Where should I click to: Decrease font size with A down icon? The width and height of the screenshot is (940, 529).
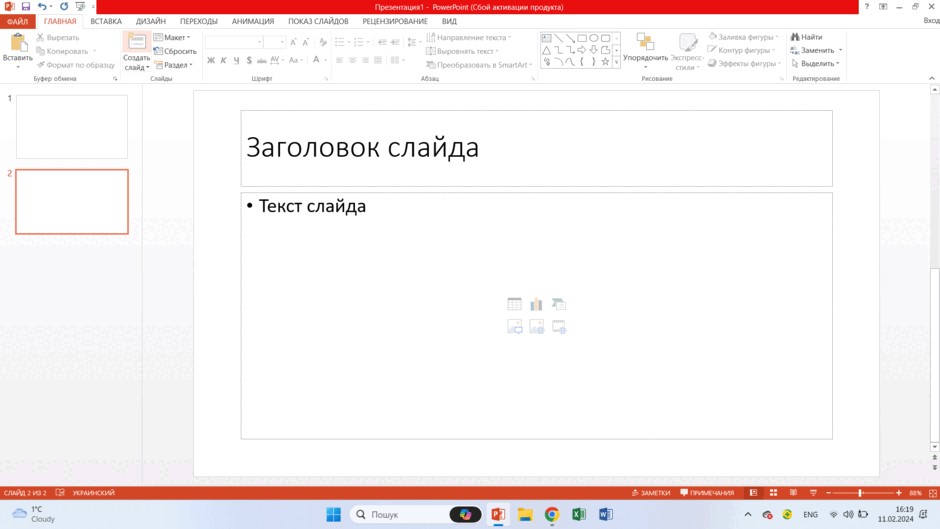pyautogui.click(x=306, y=42)
